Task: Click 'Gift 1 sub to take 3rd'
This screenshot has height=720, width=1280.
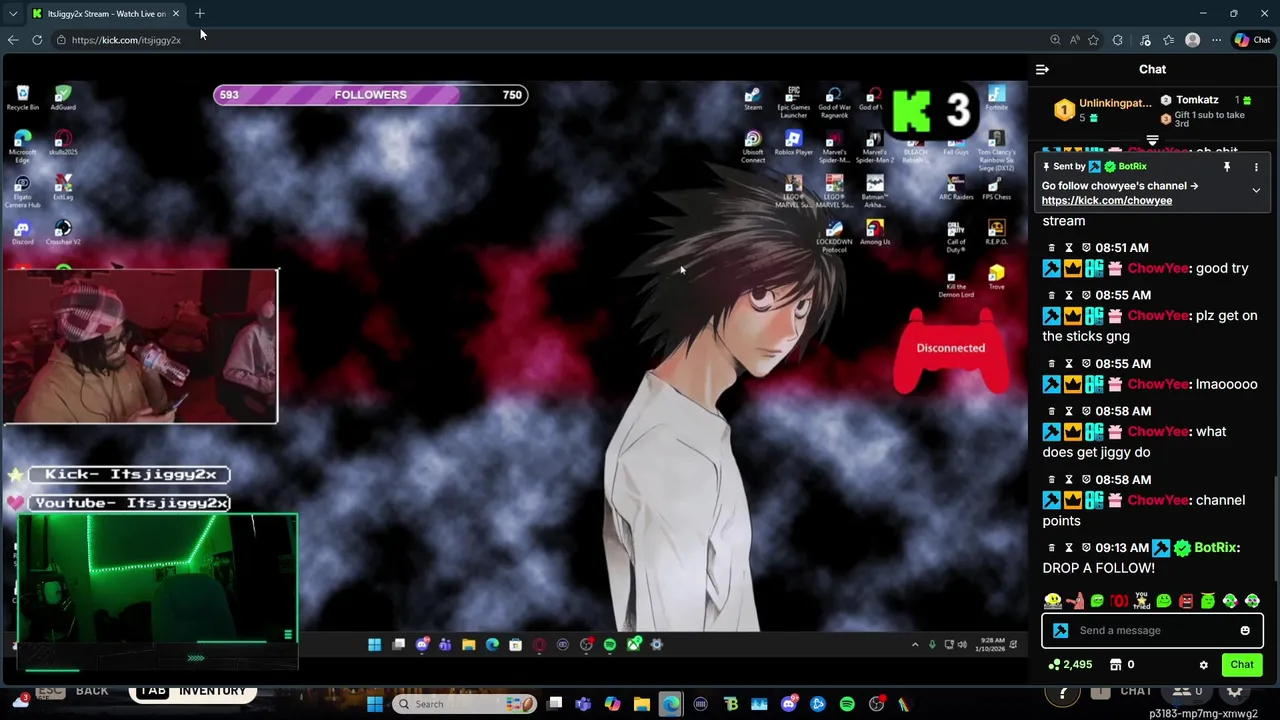Action: tap(1209, 119)
